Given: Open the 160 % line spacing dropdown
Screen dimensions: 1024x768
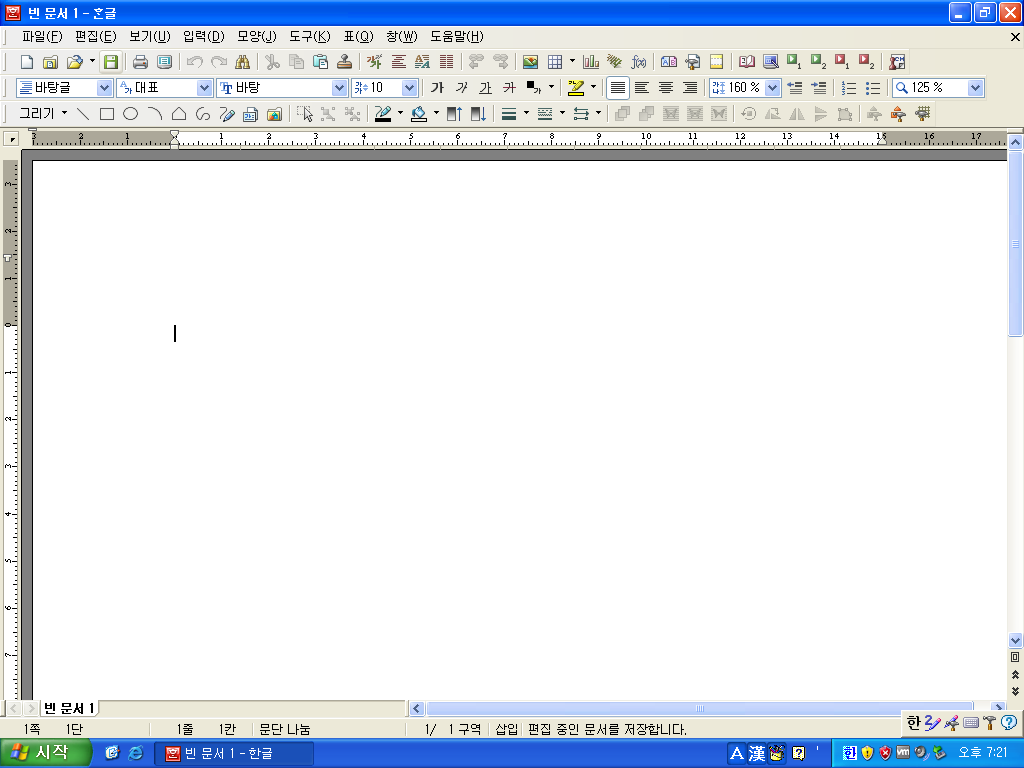Looking at the screenshot, I should click(773, 88).
